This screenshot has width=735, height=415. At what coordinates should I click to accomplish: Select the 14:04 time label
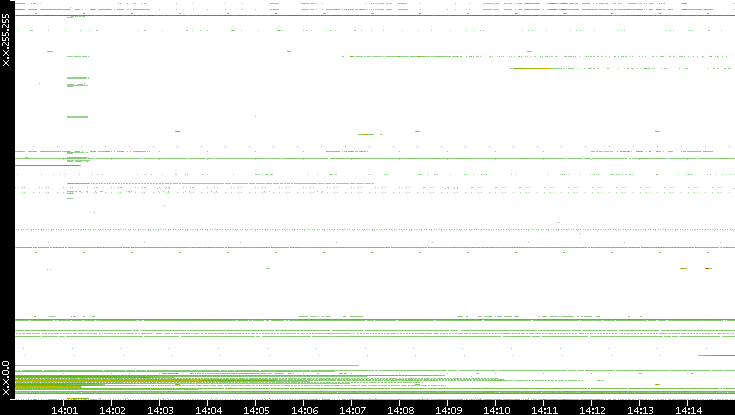pos(208,410)
